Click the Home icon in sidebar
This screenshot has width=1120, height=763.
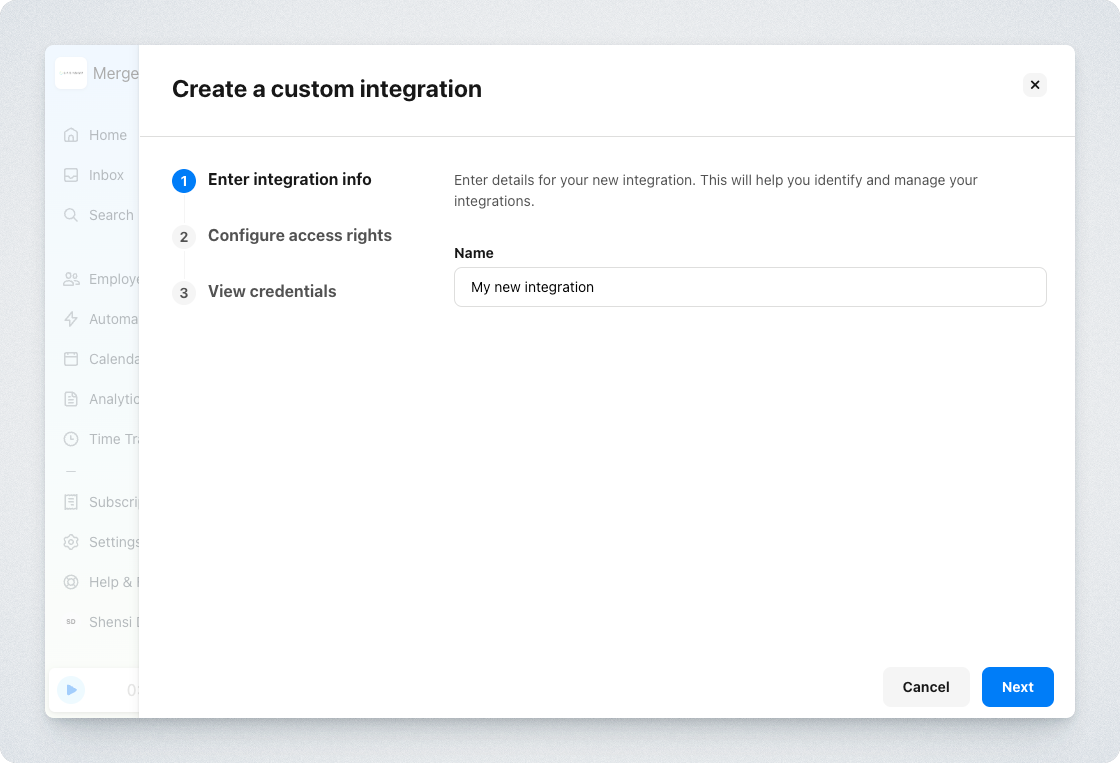[71, 135]
